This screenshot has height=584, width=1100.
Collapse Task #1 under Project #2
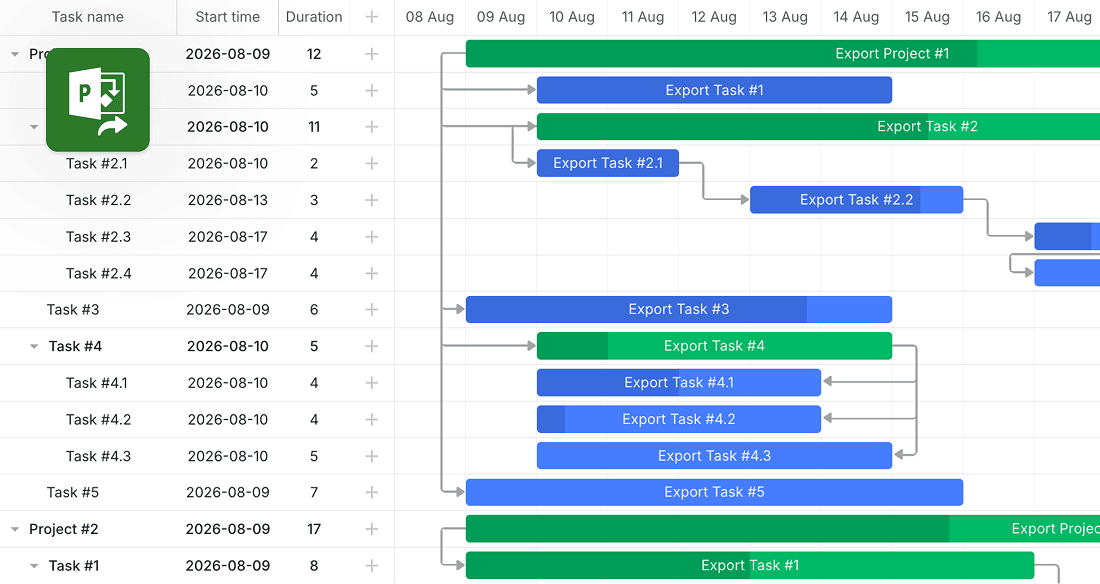coord(34,566)
